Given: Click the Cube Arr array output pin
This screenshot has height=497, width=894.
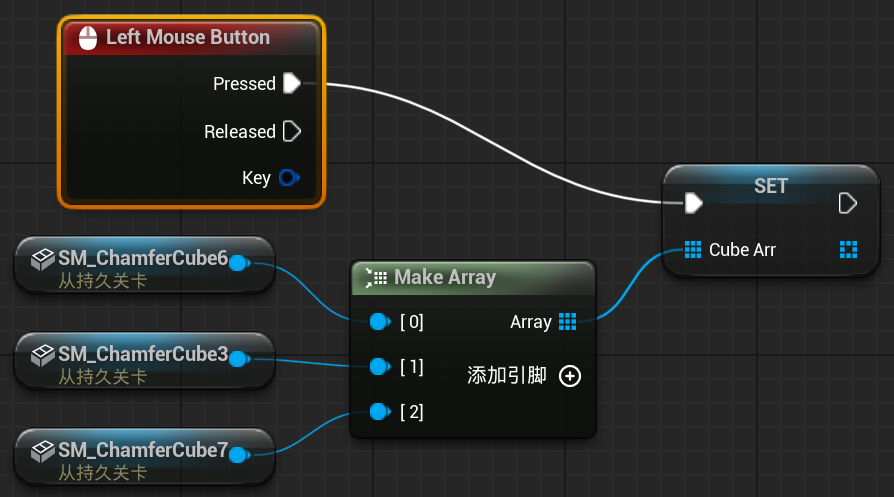Looking at the screenshot, I should point(848,249).
